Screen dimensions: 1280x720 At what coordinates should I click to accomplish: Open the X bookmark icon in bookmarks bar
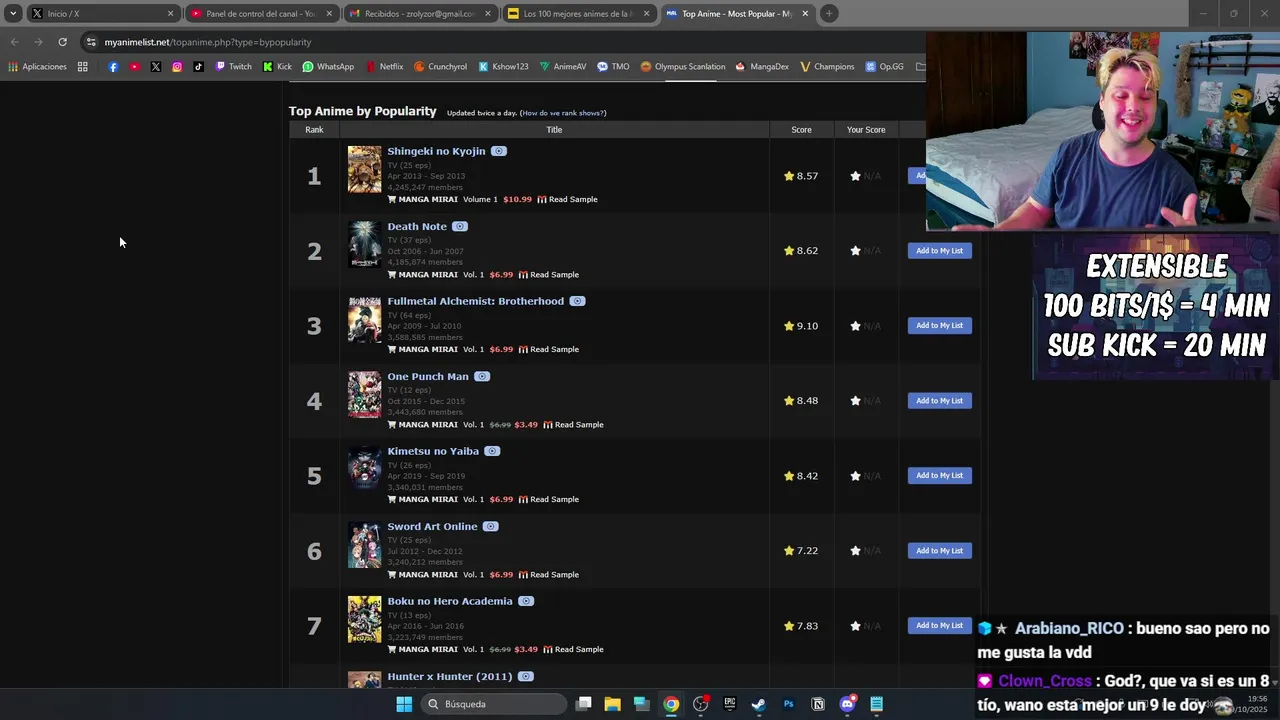coord(155,67)
